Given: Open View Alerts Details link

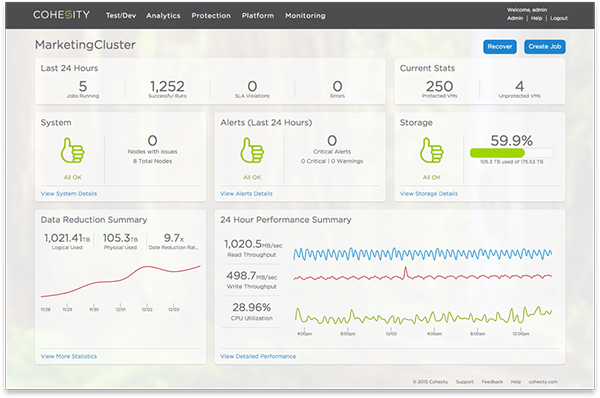Looking at the screenshot, I should [246, 194].
